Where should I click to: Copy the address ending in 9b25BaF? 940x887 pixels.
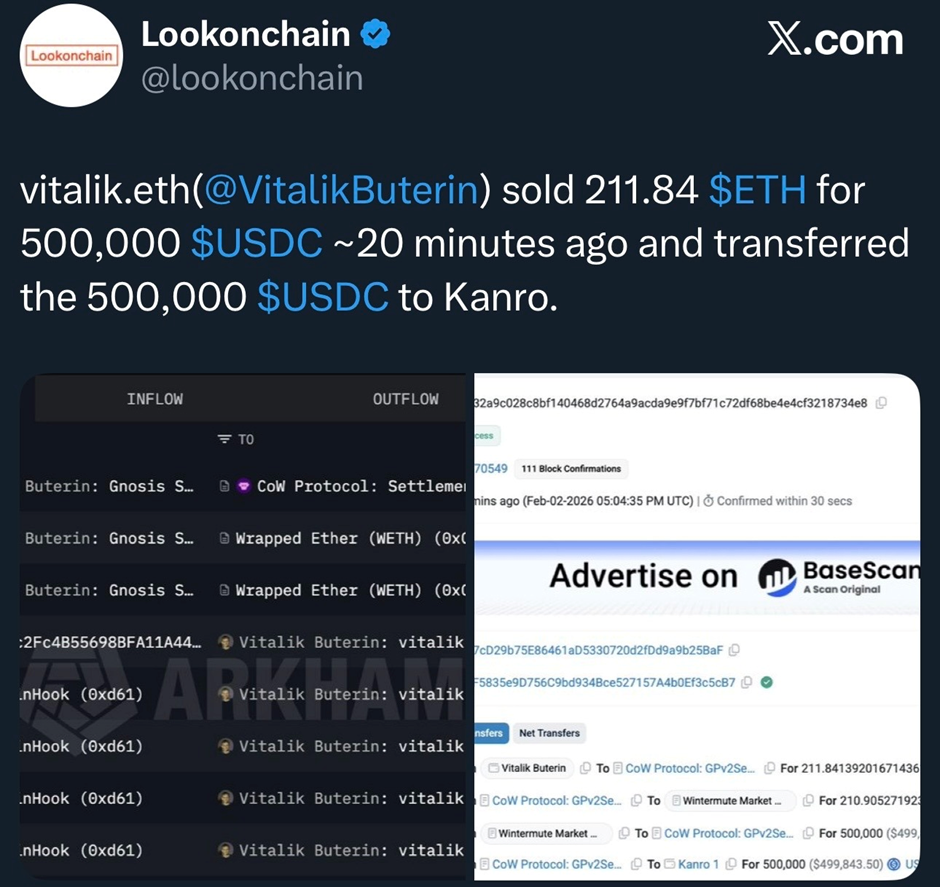click(734, 650)
